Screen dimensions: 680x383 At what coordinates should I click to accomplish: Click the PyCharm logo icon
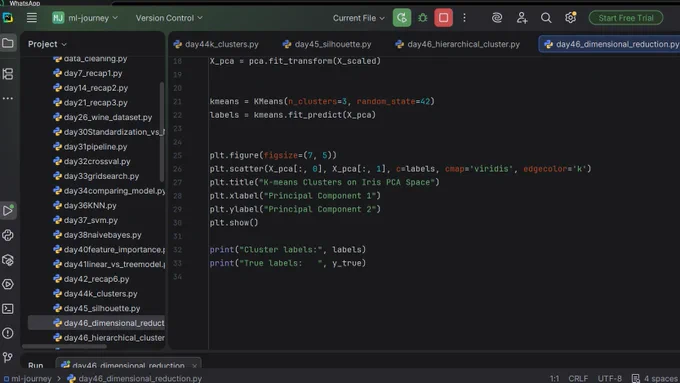(x=8, y=18)
